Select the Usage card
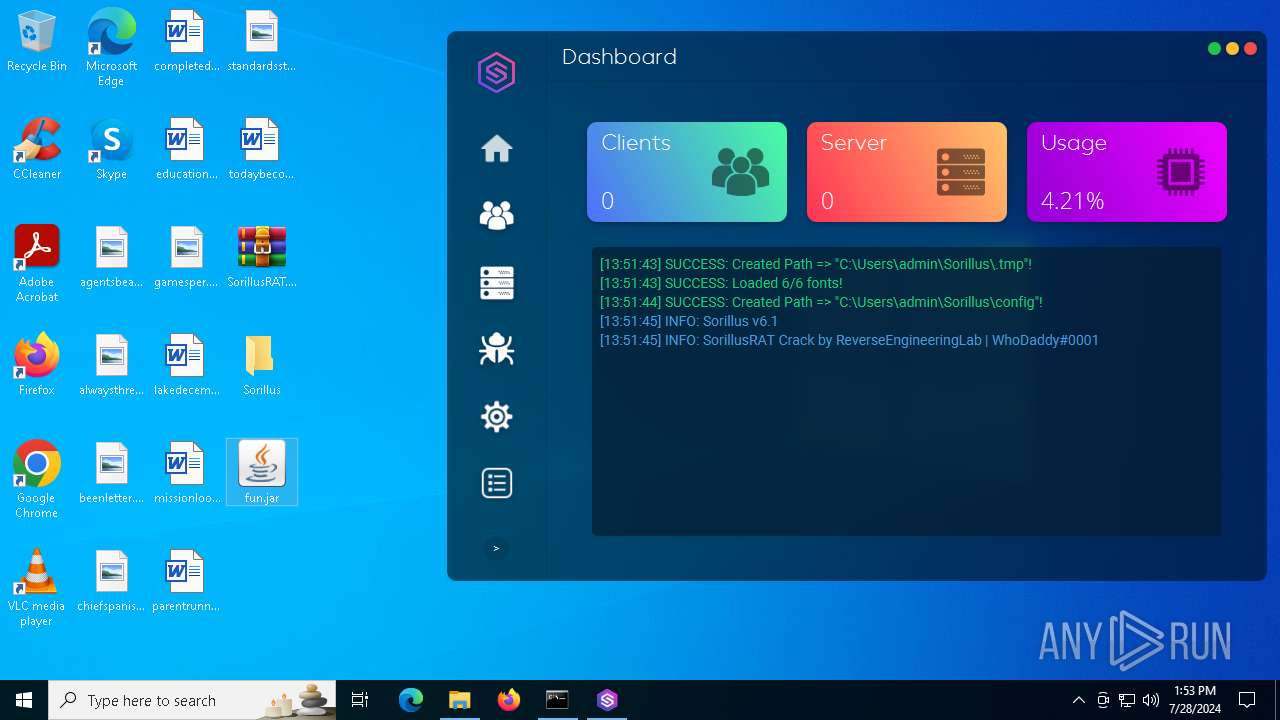This screenshot has width=1280, height=720. coord(1127,172)
